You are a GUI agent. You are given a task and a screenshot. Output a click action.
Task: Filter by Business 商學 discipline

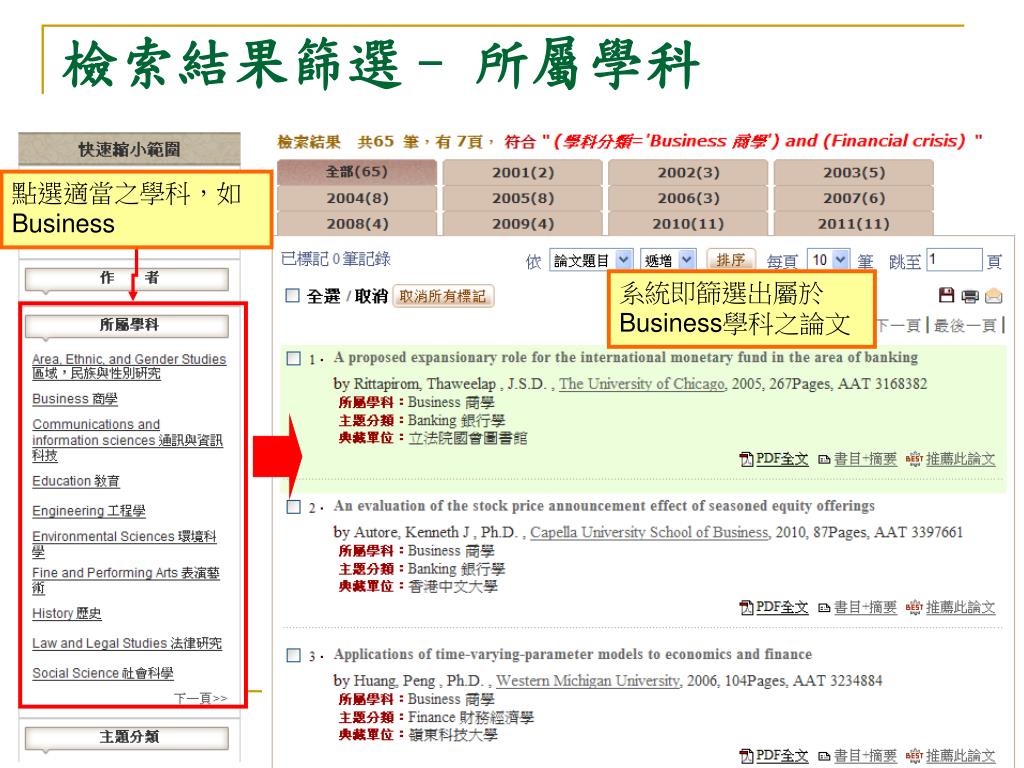(75, 399)
